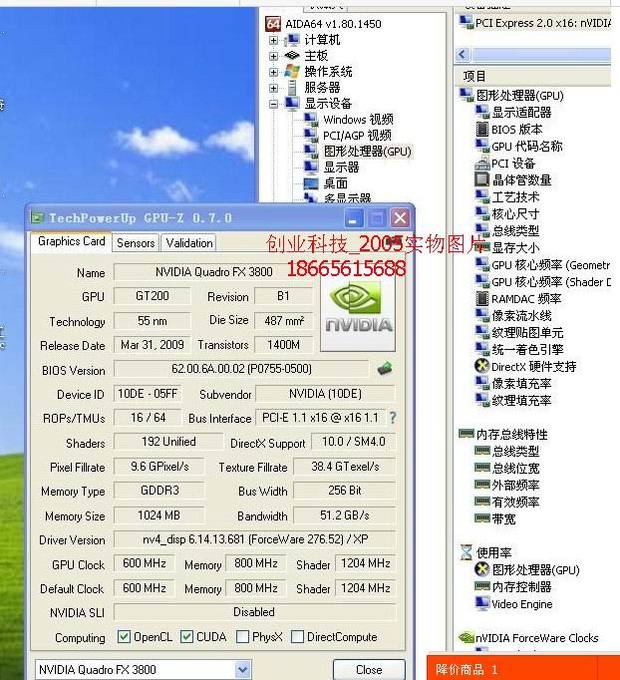Viewport: 620px width, 680px height.
Task: Click the BIOS 版本 chip icon
Action: click(x=482, y=129)
